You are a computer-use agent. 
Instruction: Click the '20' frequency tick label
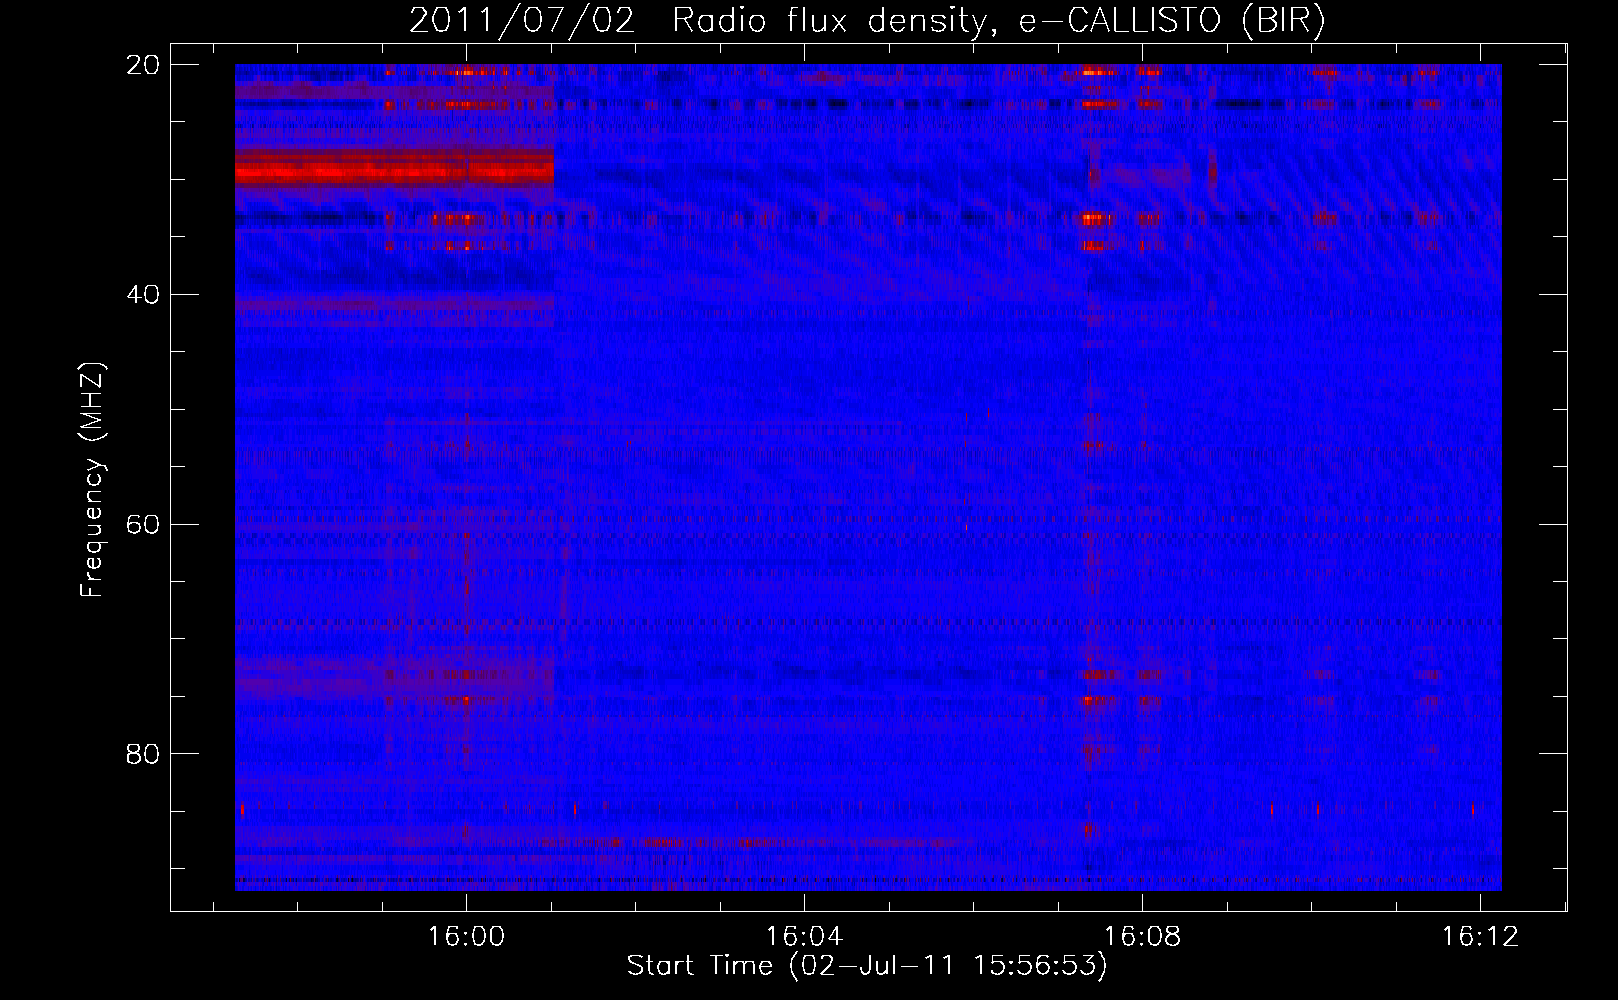[142, 65]
